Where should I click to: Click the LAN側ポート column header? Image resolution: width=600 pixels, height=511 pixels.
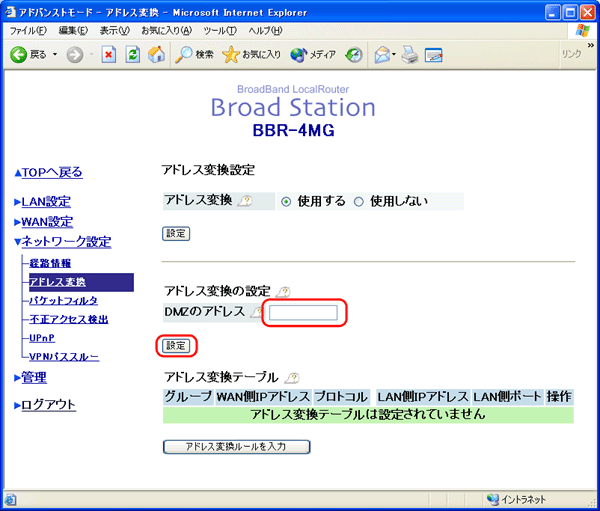pos(507,397)
